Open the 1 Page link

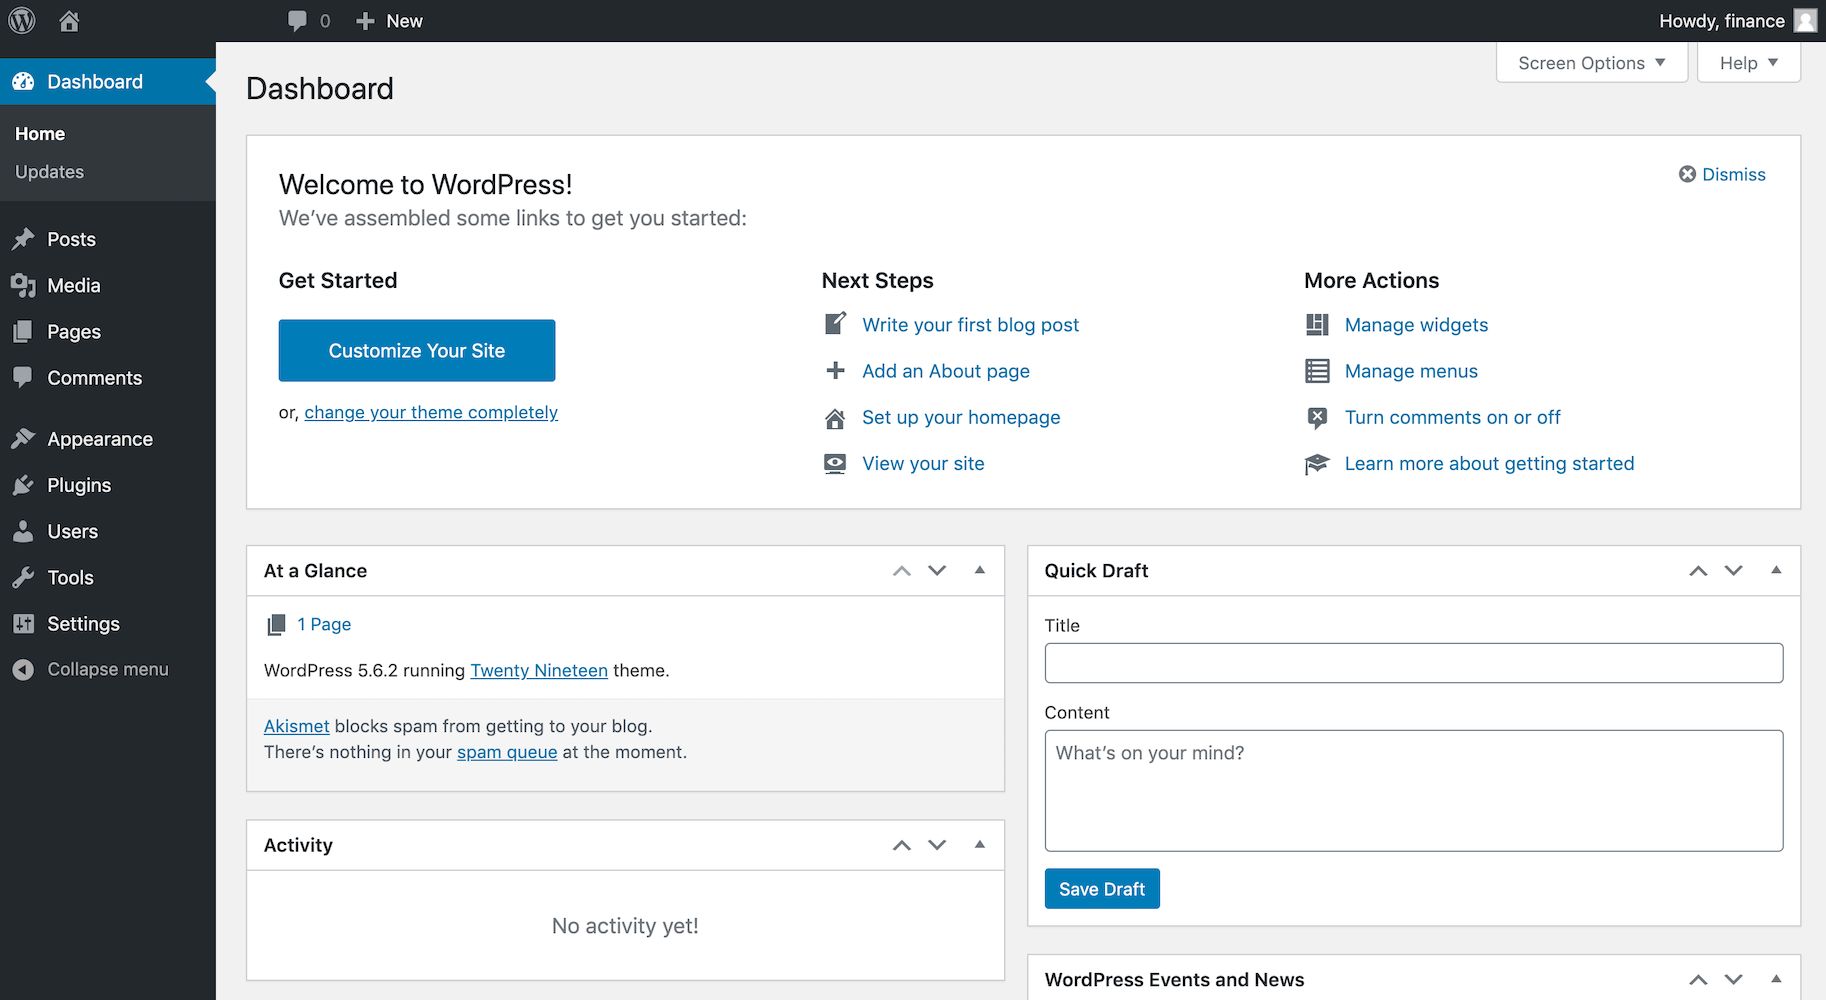324,624
